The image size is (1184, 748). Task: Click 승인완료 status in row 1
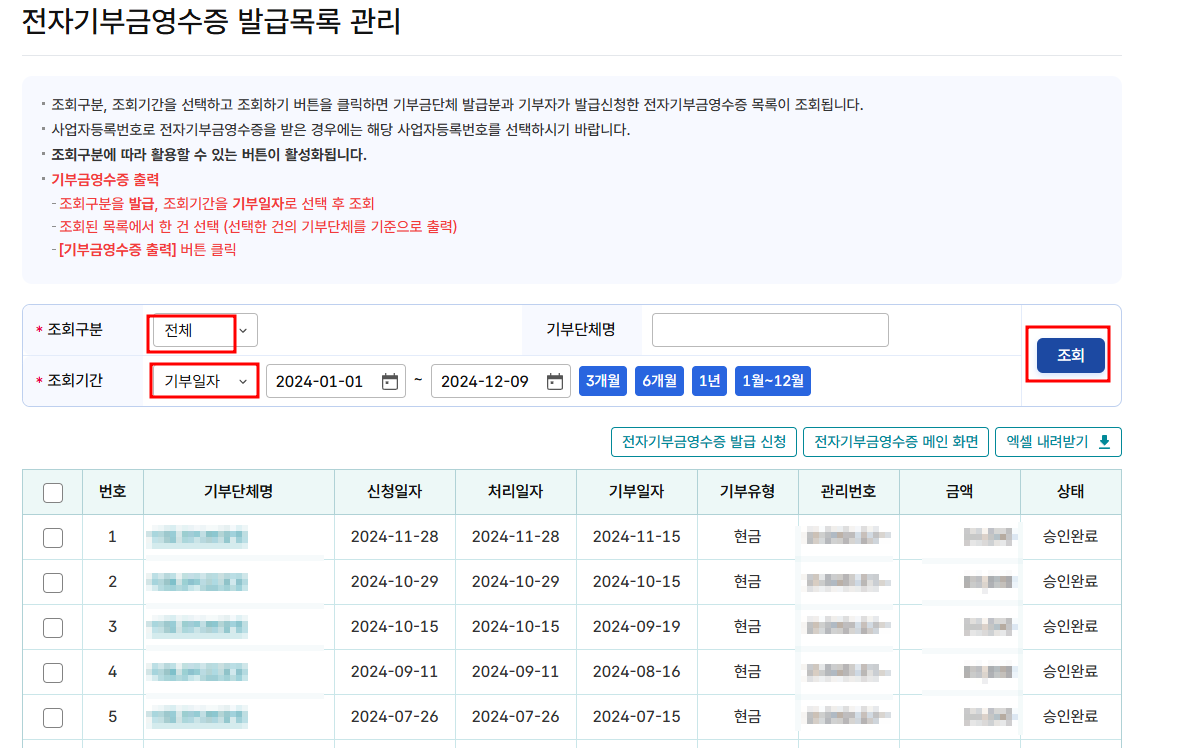1070,537
